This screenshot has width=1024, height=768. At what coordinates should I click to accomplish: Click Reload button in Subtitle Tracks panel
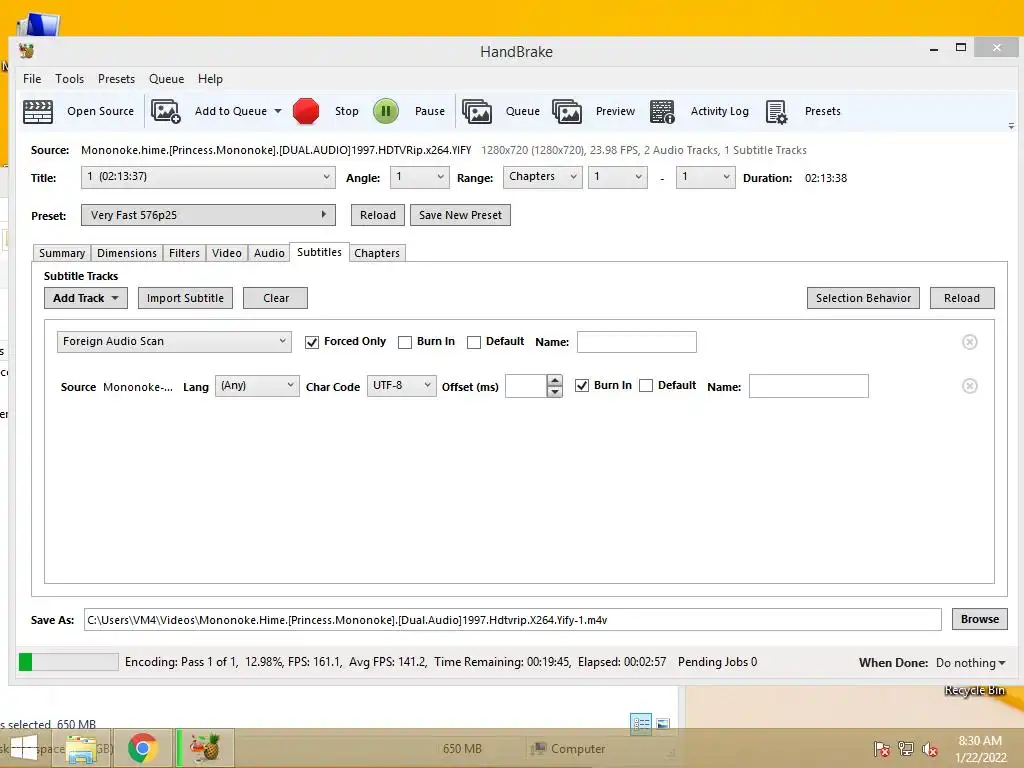pos(962,298)
